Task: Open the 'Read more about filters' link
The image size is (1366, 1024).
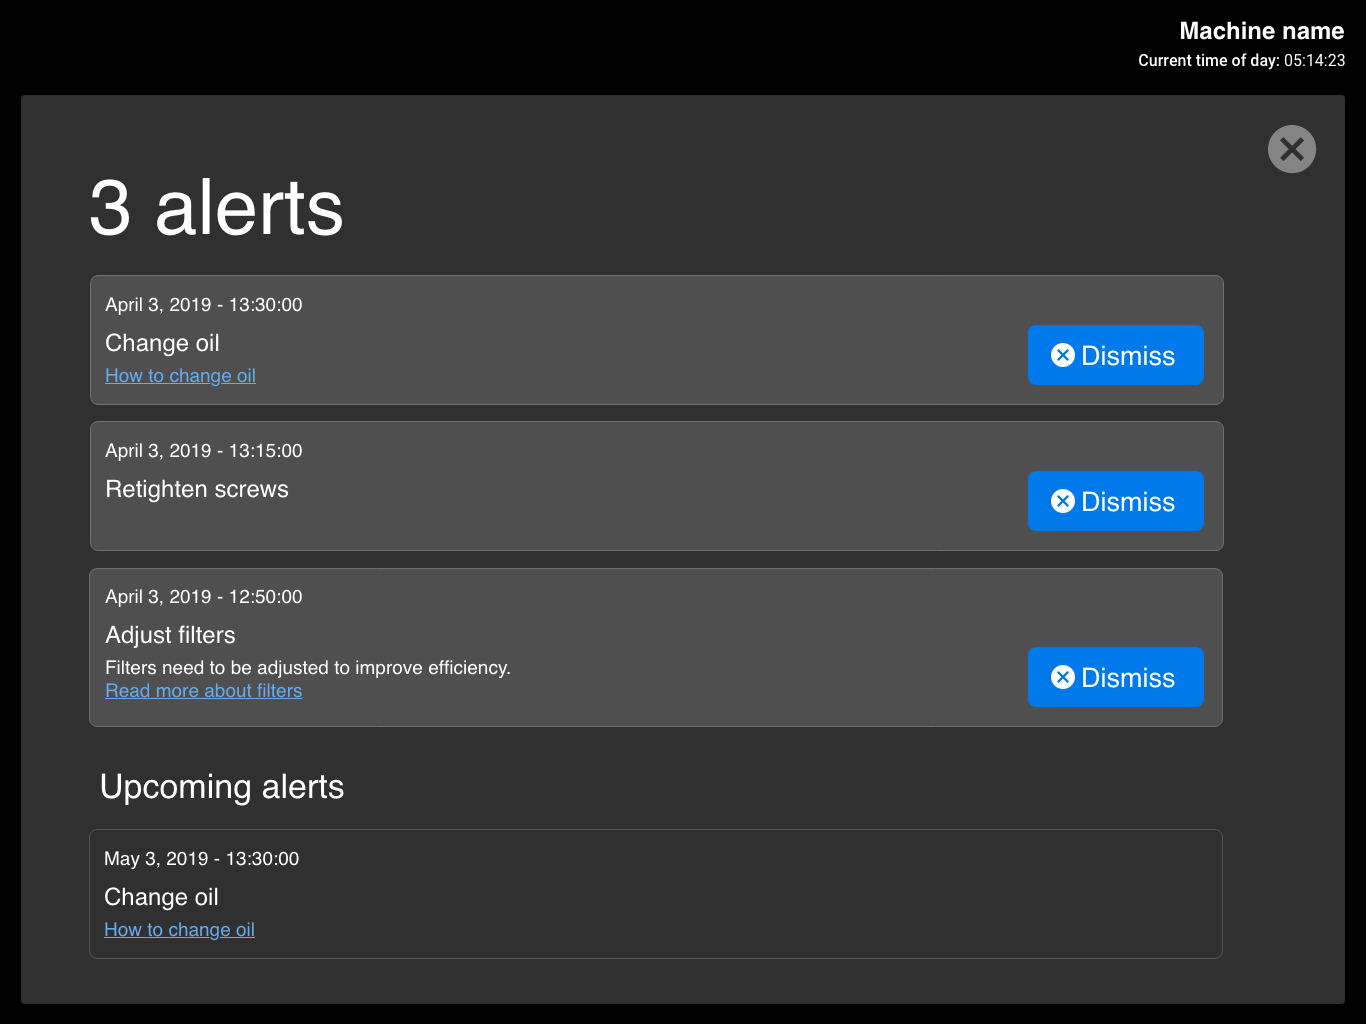Action: pos(203,691)
